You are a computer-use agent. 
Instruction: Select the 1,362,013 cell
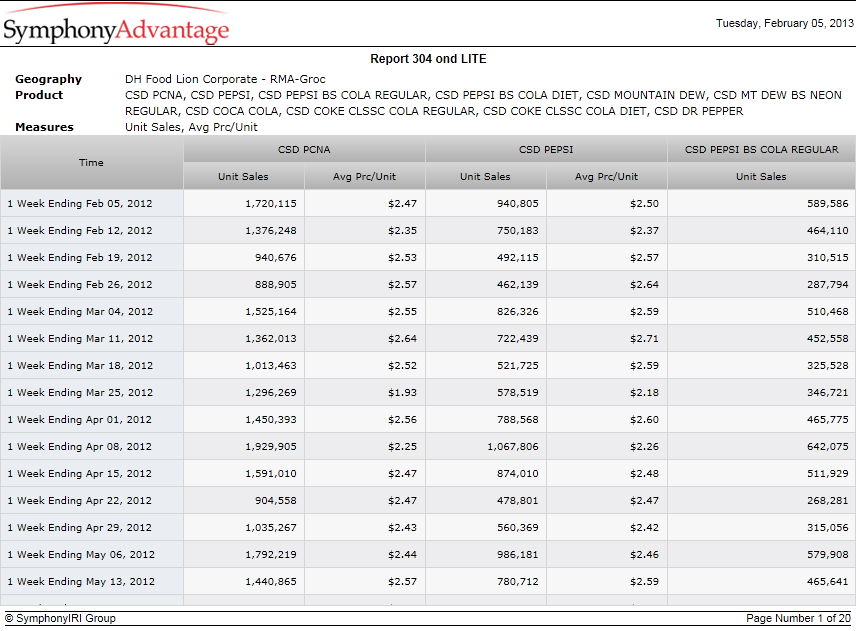pos(243,338)
